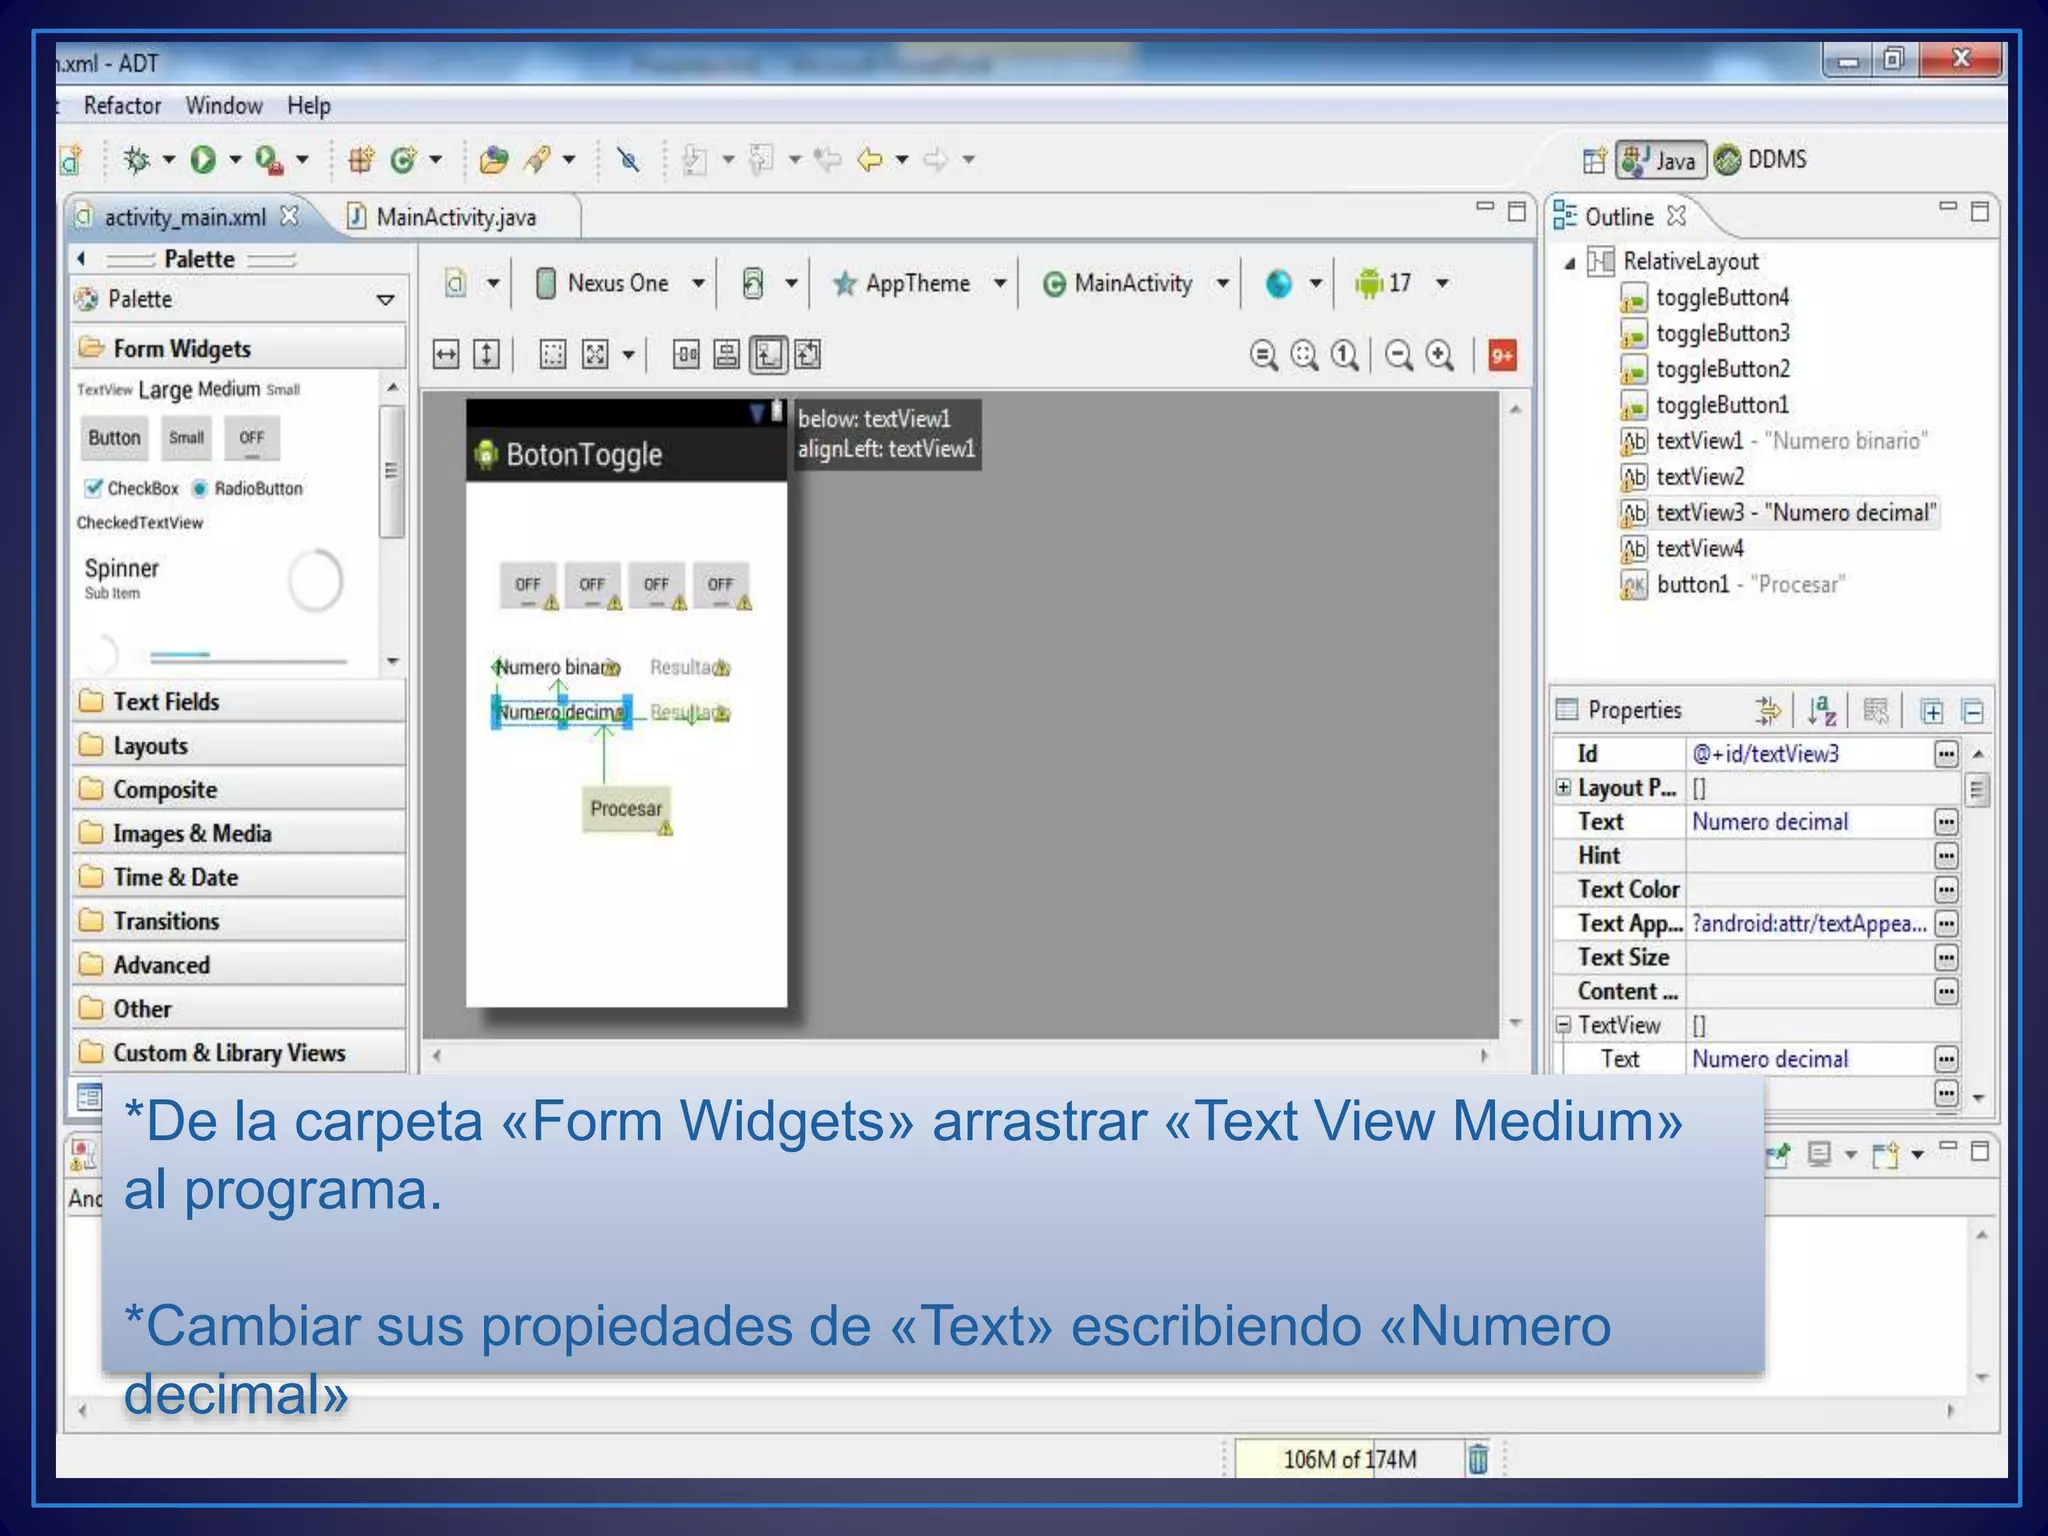Screen dimensions: 2048x1536
Task: Show the lint warnings 9+ badge
Action: coord(1502,355)
